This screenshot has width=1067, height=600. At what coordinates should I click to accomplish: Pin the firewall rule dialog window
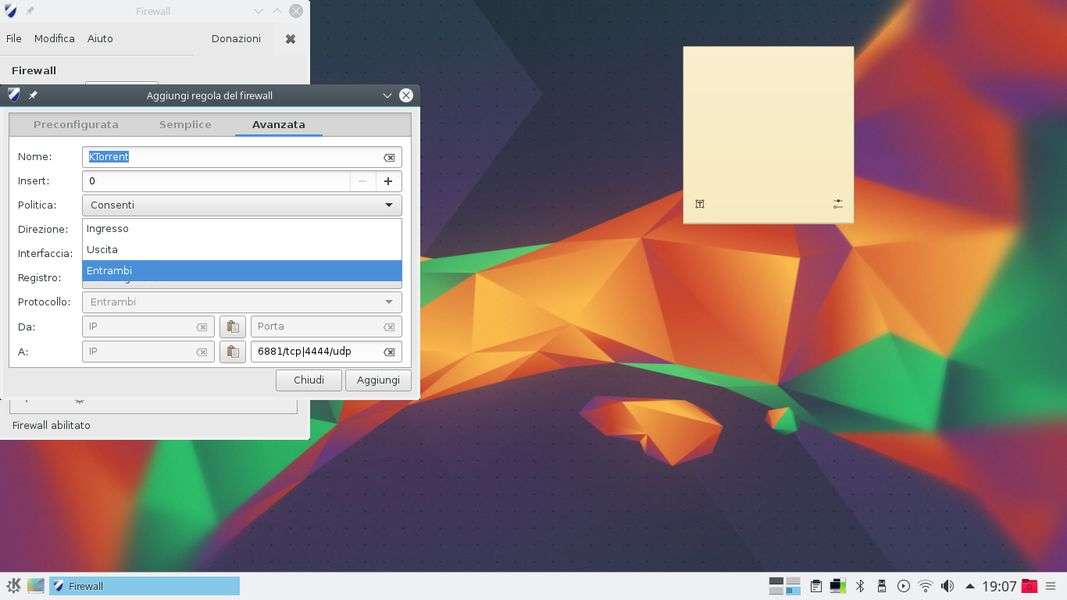click(x=33, y=96)
